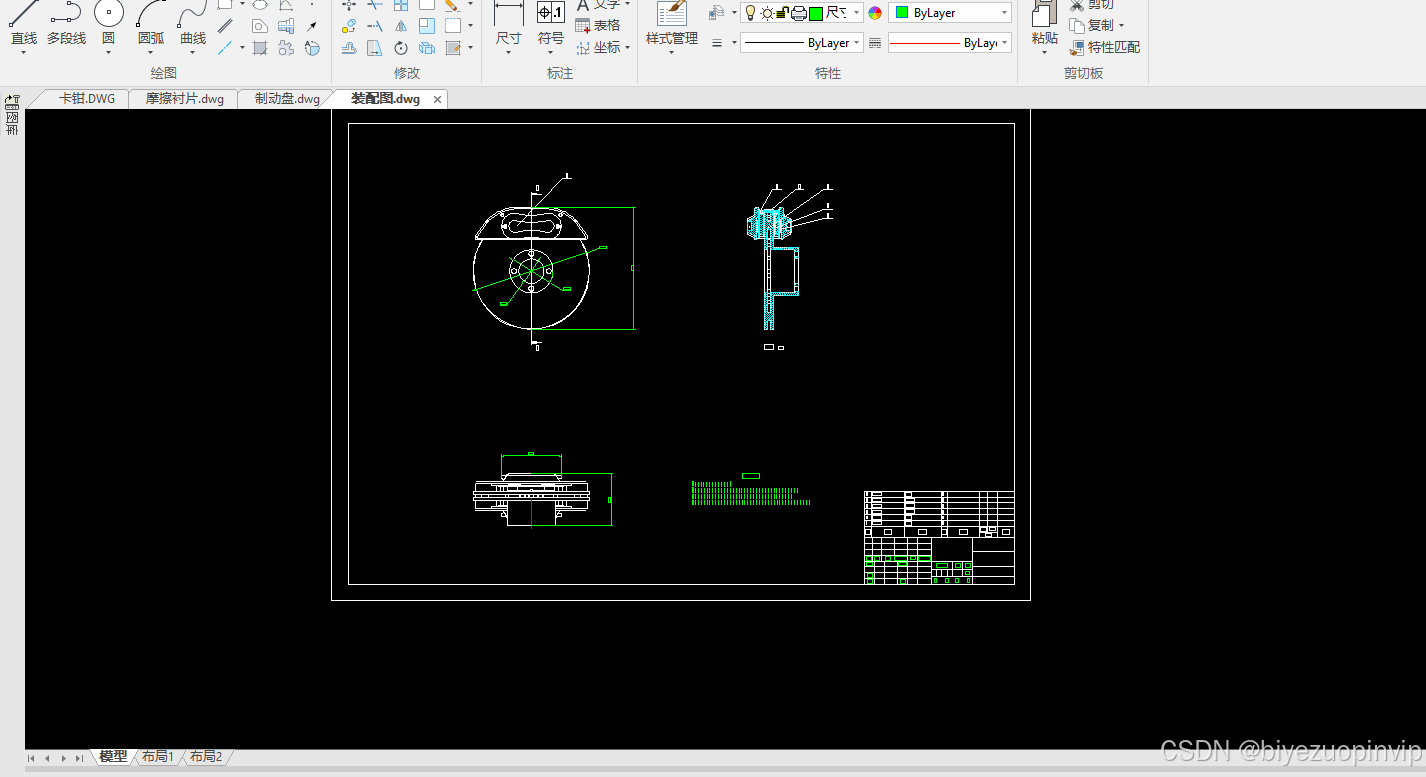This screenshot has height=777, width=1426.
Task: Open the black-line ByLayer linetype dropdown
Action: [801, 43]
